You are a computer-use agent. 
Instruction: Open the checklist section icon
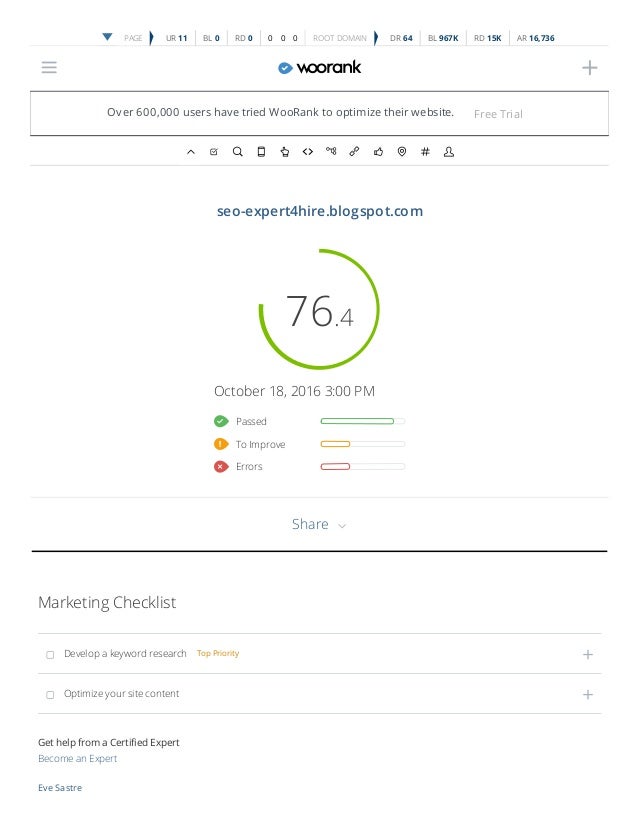(x=214, y=152)
